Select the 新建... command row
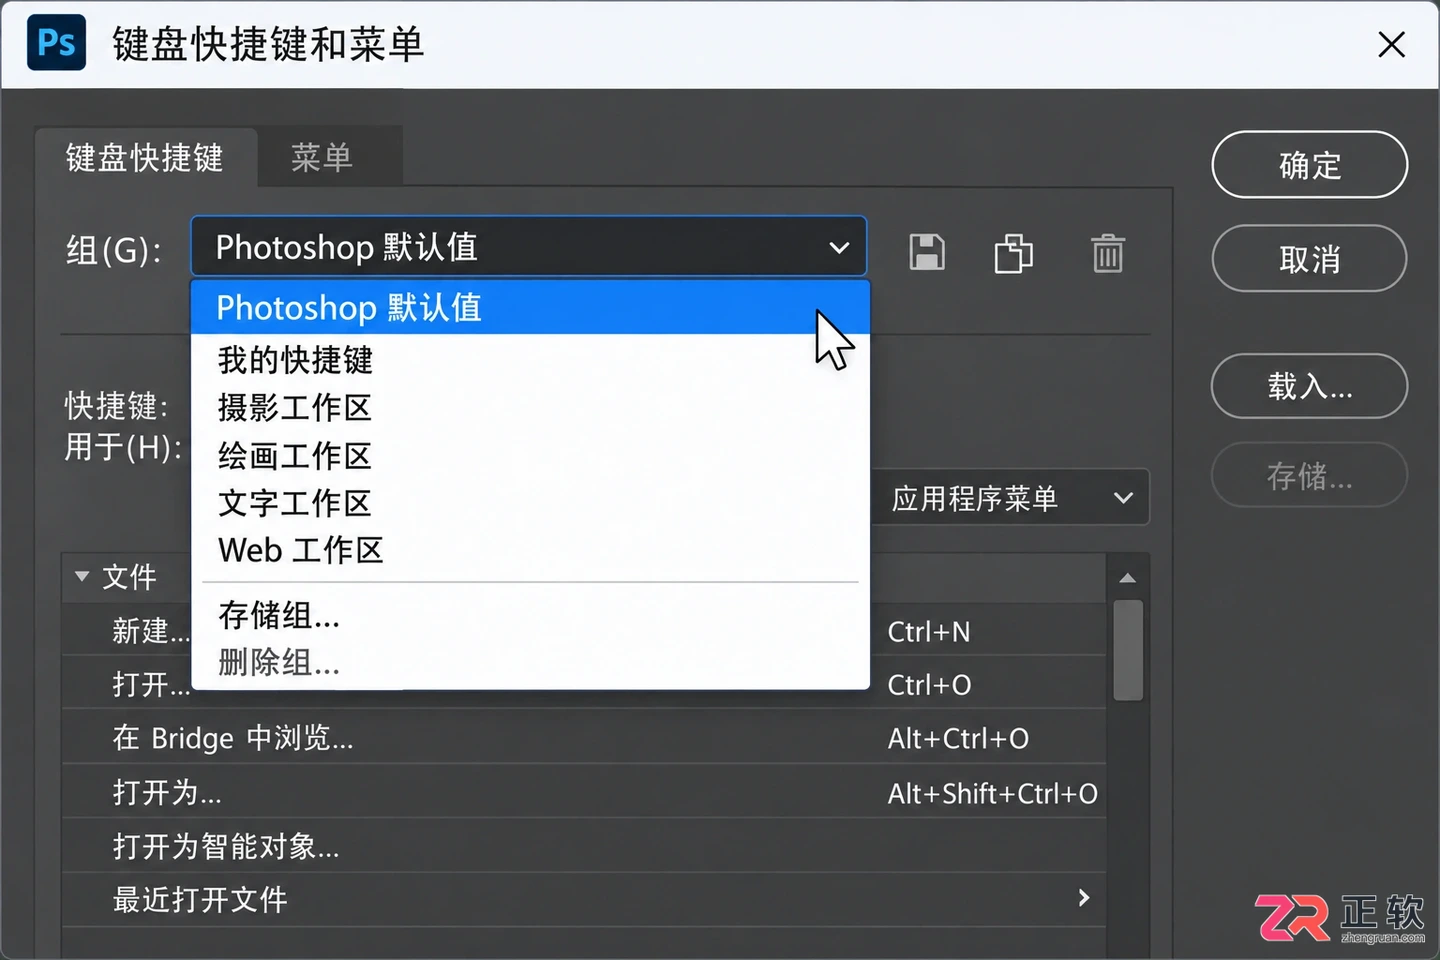 (584, 630)
